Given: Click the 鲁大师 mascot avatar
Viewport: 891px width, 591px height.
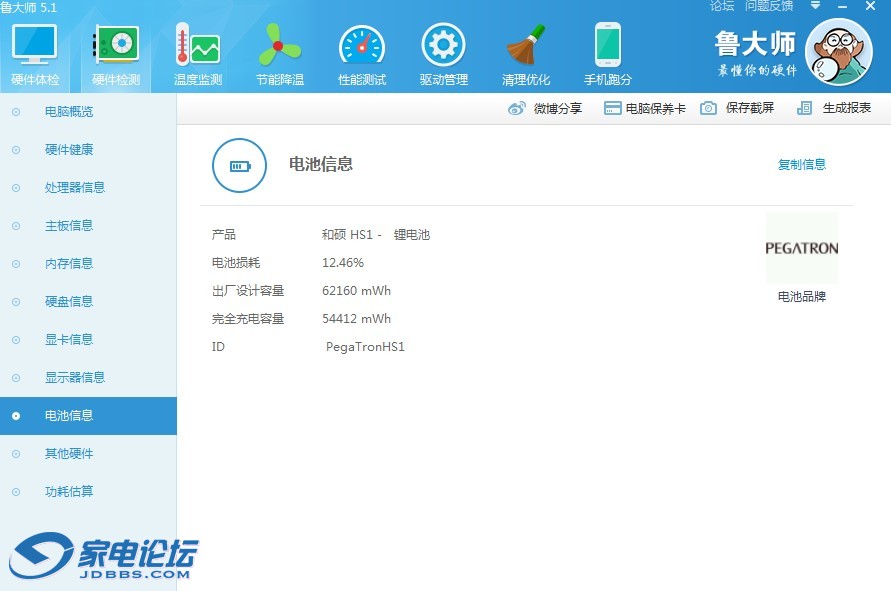Looking at the screenshot, I should (839, 52).
